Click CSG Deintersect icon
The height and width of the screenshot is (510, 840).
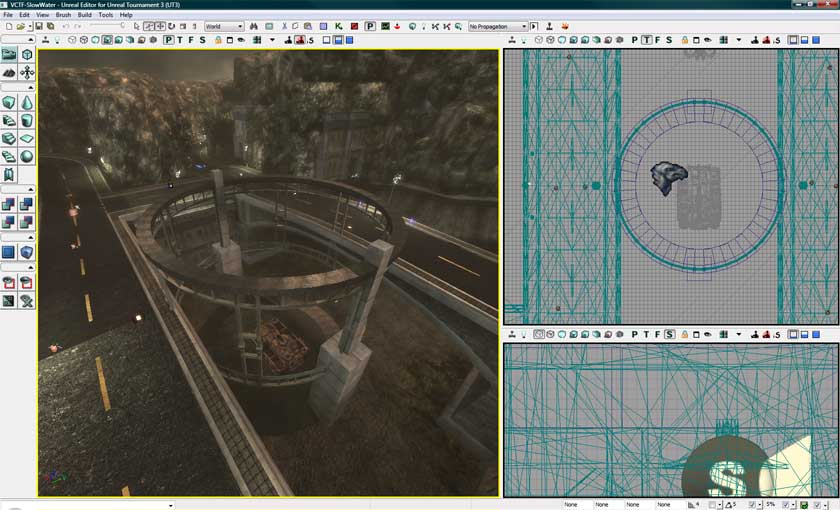(x=27, y=222)
